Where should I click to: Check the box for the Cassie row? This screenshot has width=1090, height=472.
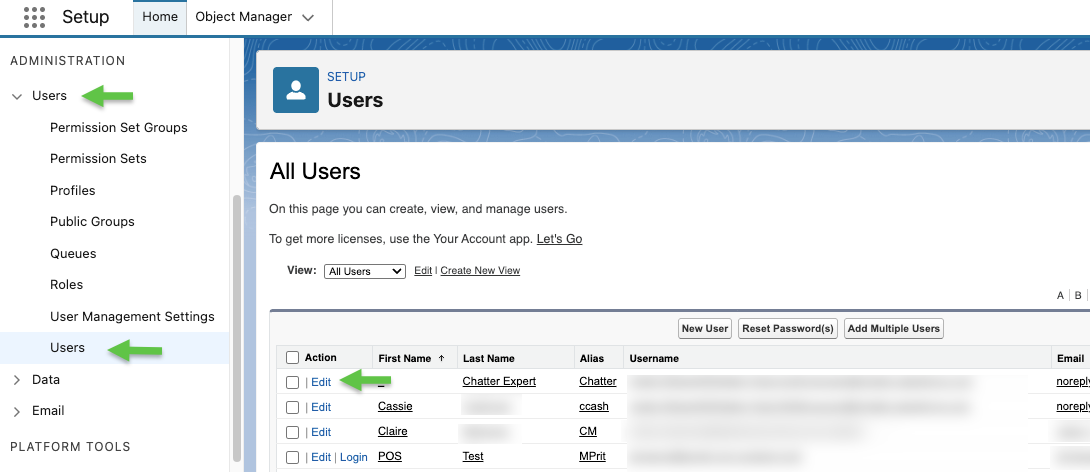click(293, 407)
